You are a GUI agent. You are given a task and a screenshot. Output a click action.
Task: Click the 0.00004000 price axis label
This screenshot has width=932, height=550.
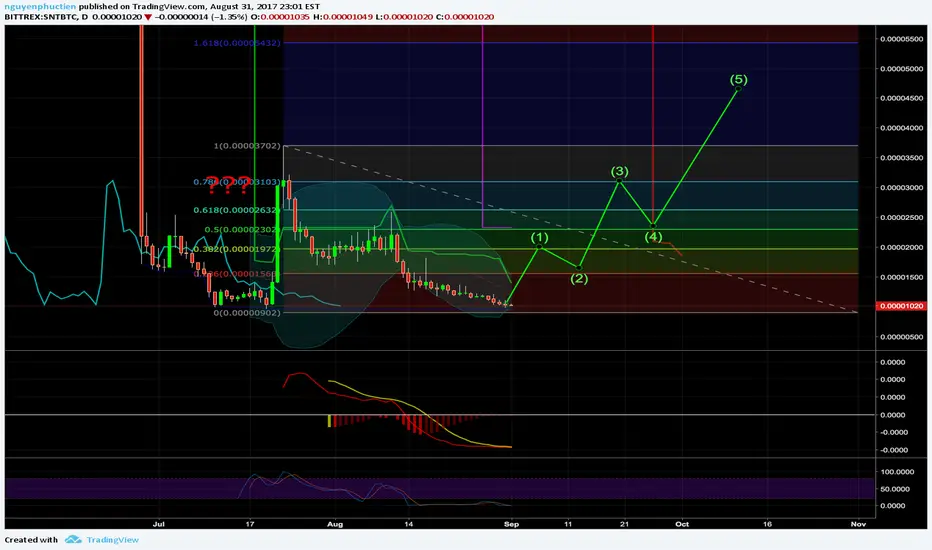(902, 128)
